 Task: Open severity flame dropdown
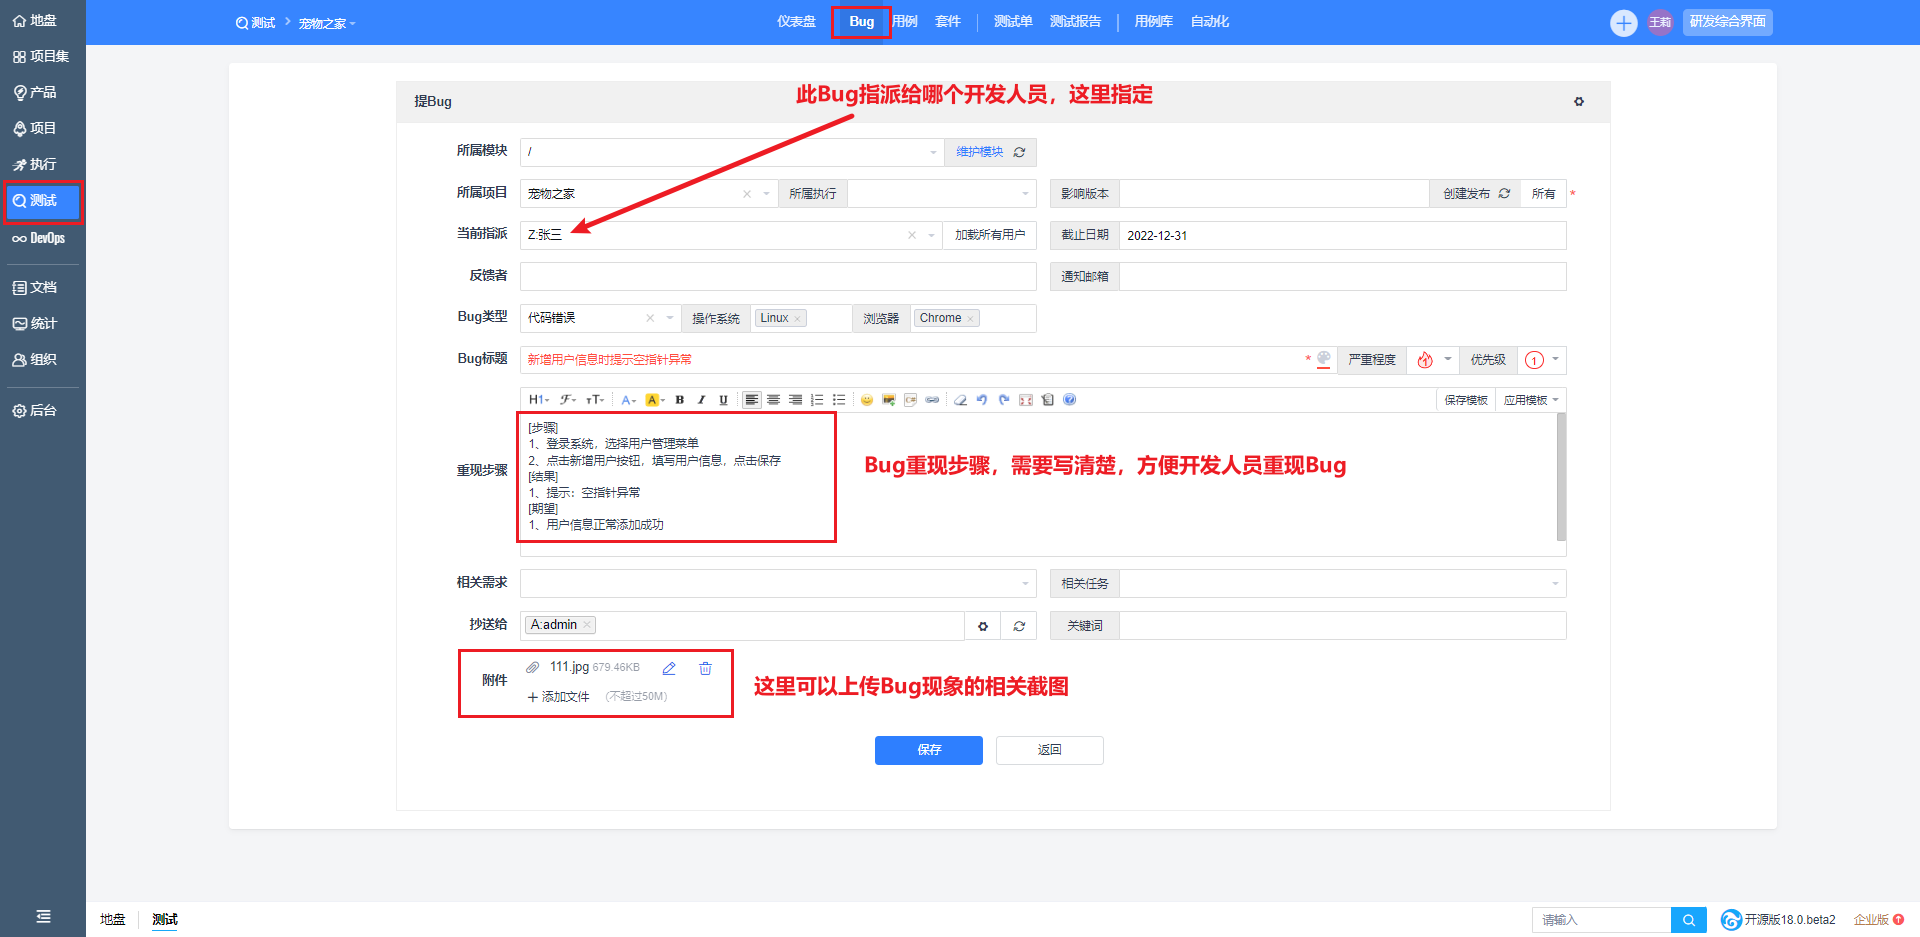[x=1433, y=360]
